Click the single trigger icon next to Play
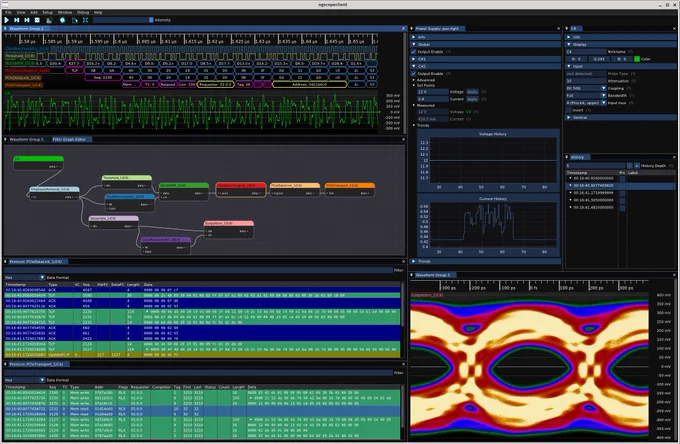Screen dimensions: 680x444 coord(16,20)
